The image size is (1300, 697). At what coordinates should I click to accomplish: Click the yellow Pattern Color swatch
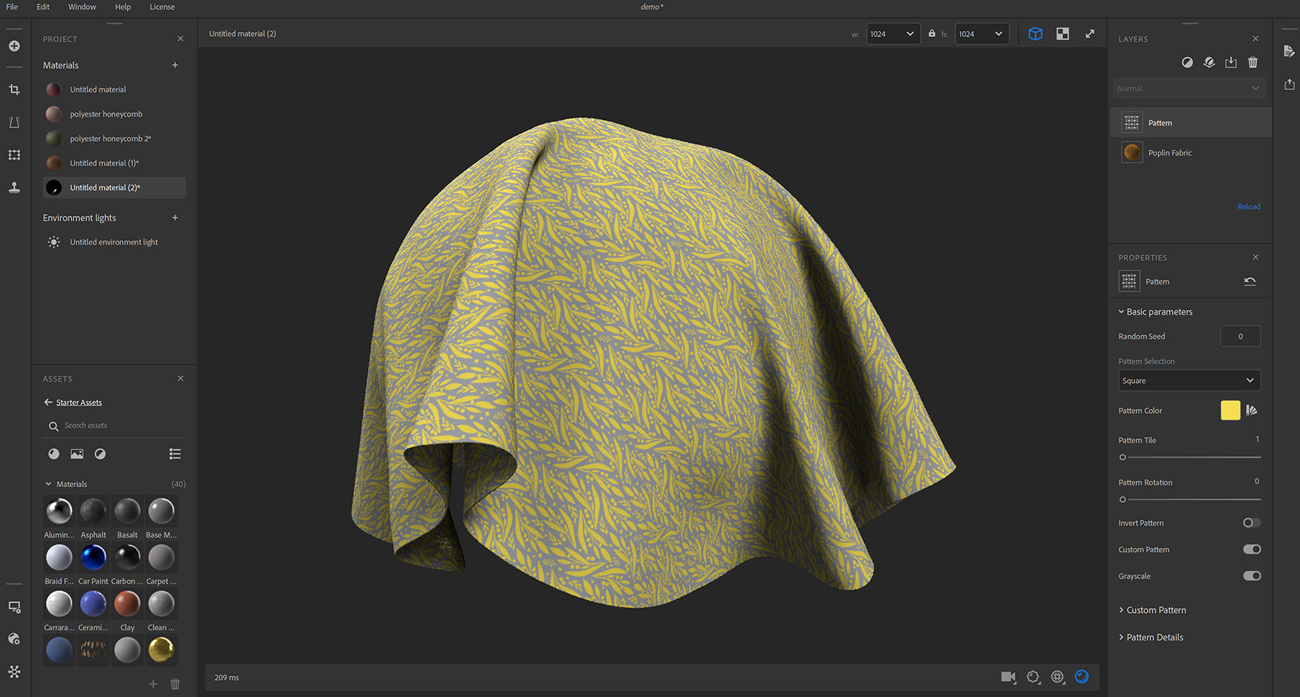point(1230,410)
